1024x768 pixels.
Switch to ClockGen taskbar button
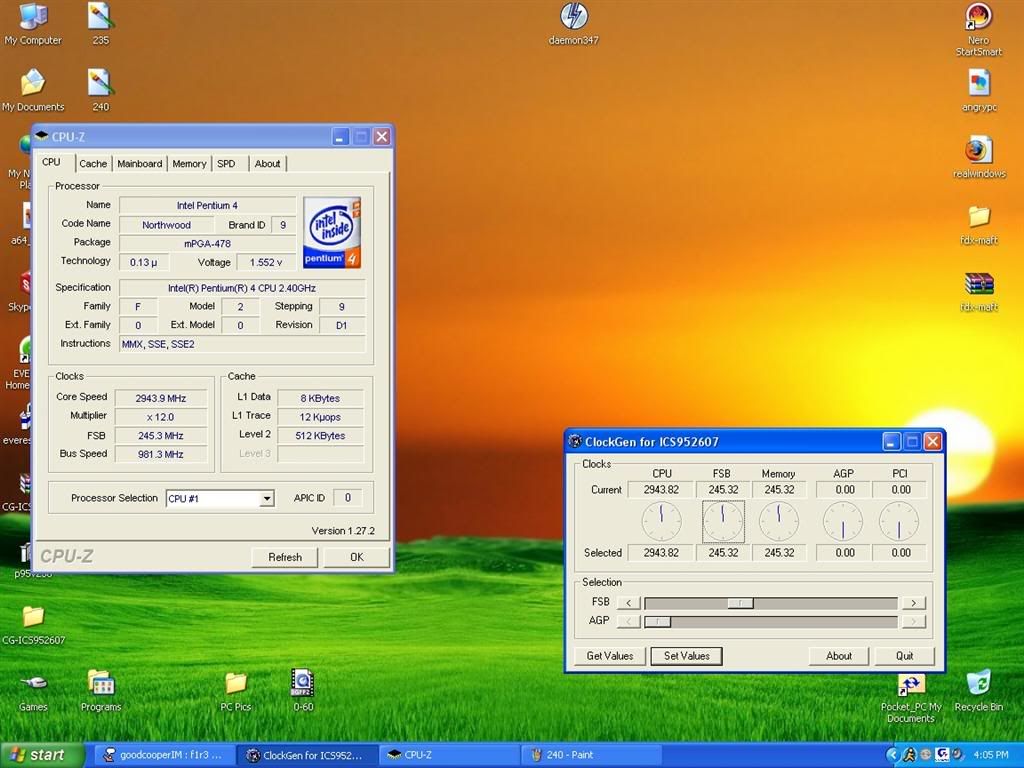306,755
